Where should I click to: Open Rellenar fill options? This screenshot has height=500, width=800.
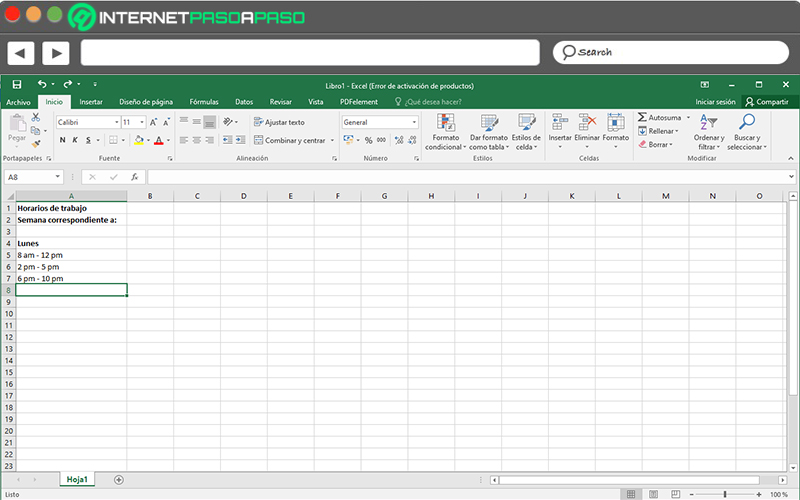(x=658, y=131)
